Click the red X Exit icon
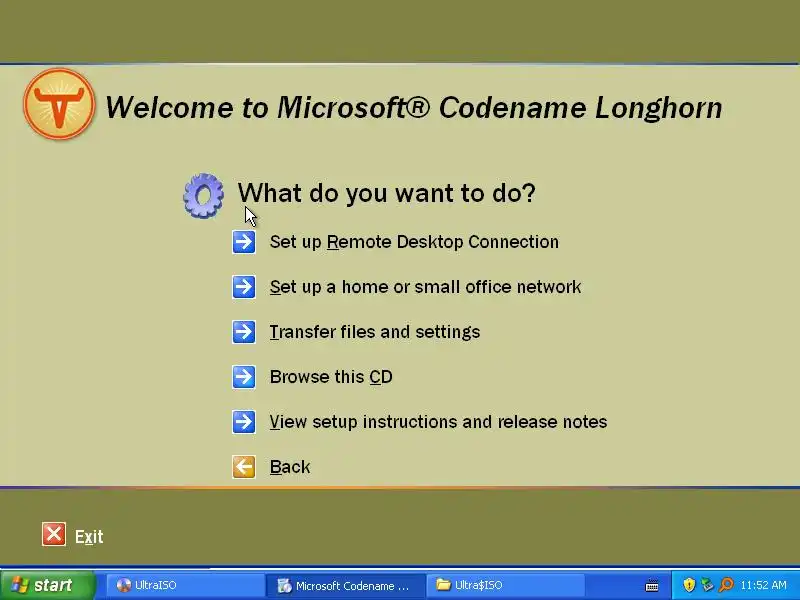800x600 pixels. click(x=54, y=534)
